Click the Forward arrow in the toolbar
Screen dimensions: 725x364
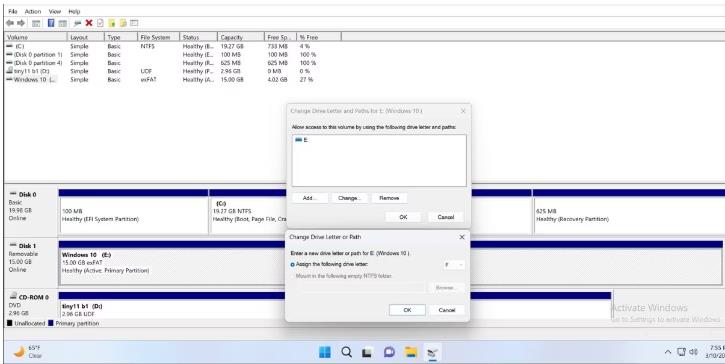pos(21,23)
